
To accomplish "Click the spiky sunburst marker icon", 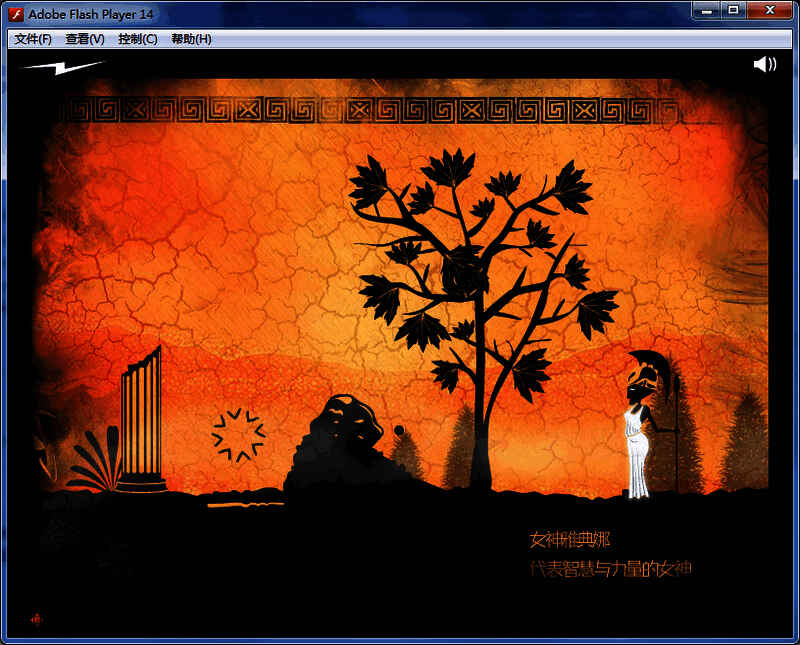I will pyautogui.click(x=238, y=435).
